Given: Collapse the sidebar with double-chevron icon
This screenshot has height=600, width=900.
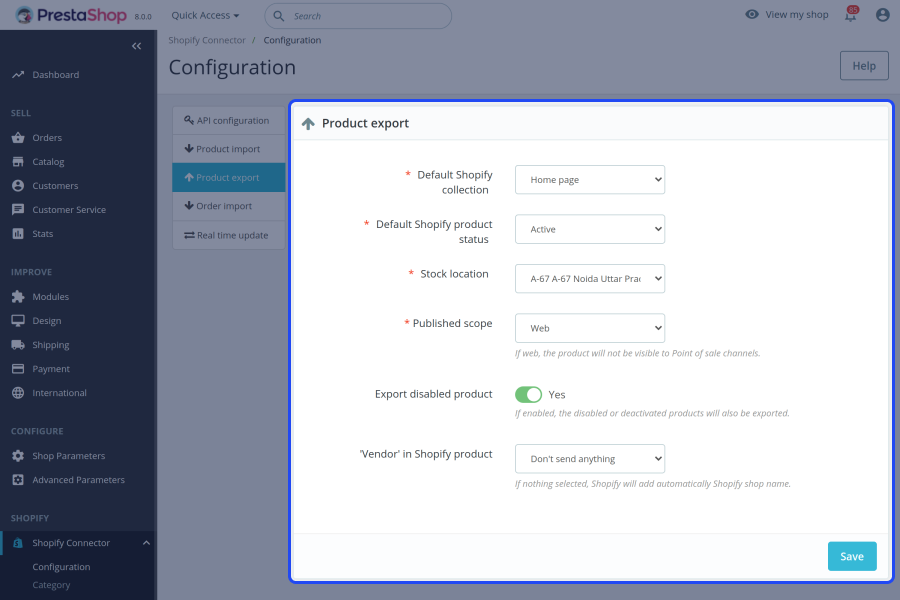Looking at the screenshot, I should pyautogui.click(x=137, y=46).
